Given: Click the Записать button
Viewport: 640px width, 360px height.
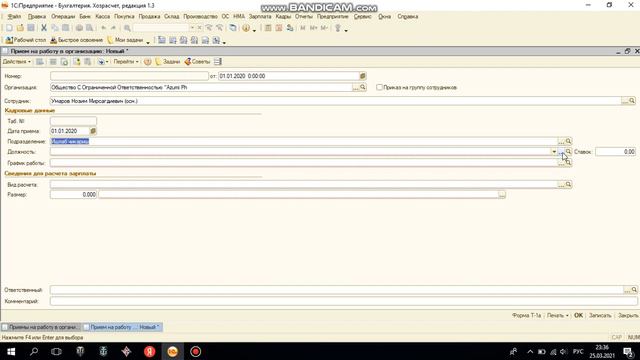Looking at the screenshot, I should 600,316.
